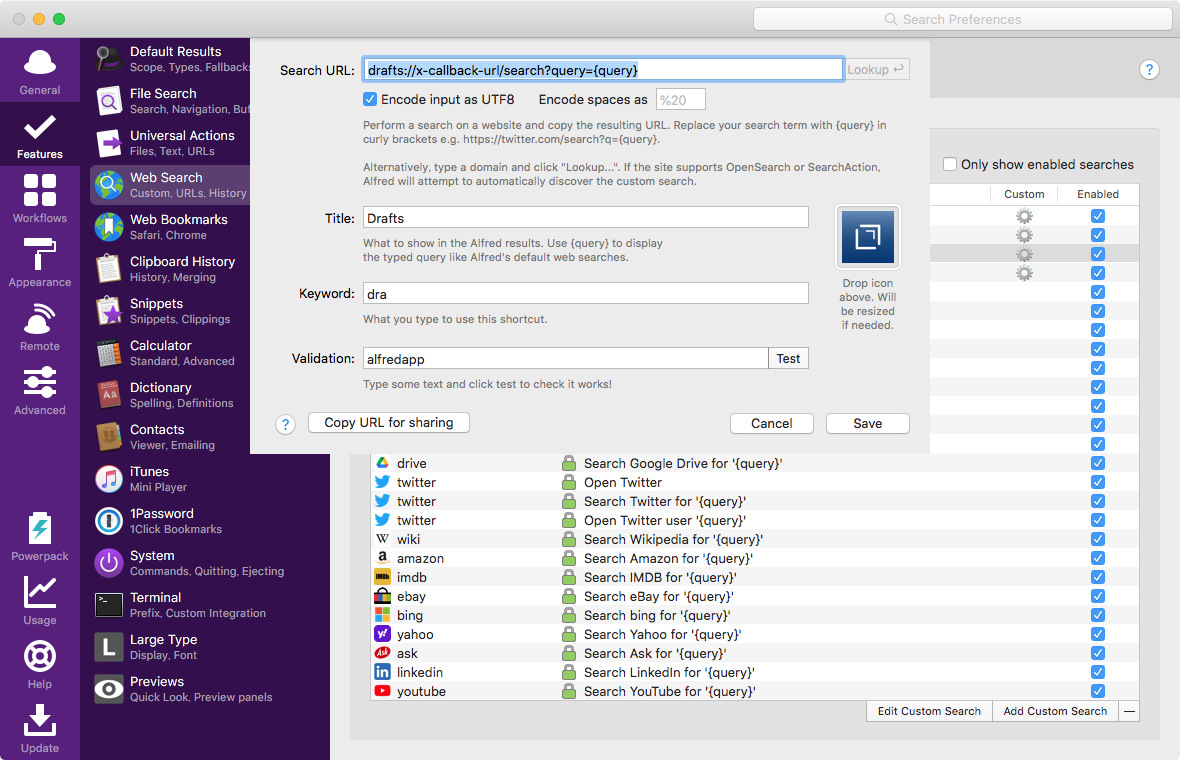The height and width of the screenshot is (760, 1180).
Task: Disable the linkedin search checkbox
Action: (1097, 672)
